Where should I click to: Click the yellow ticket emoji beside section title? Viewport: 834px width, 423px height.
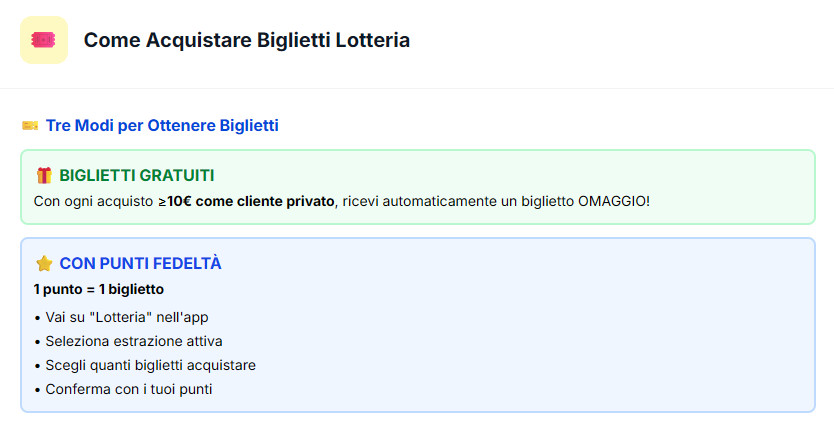click(x=30, y=126)
